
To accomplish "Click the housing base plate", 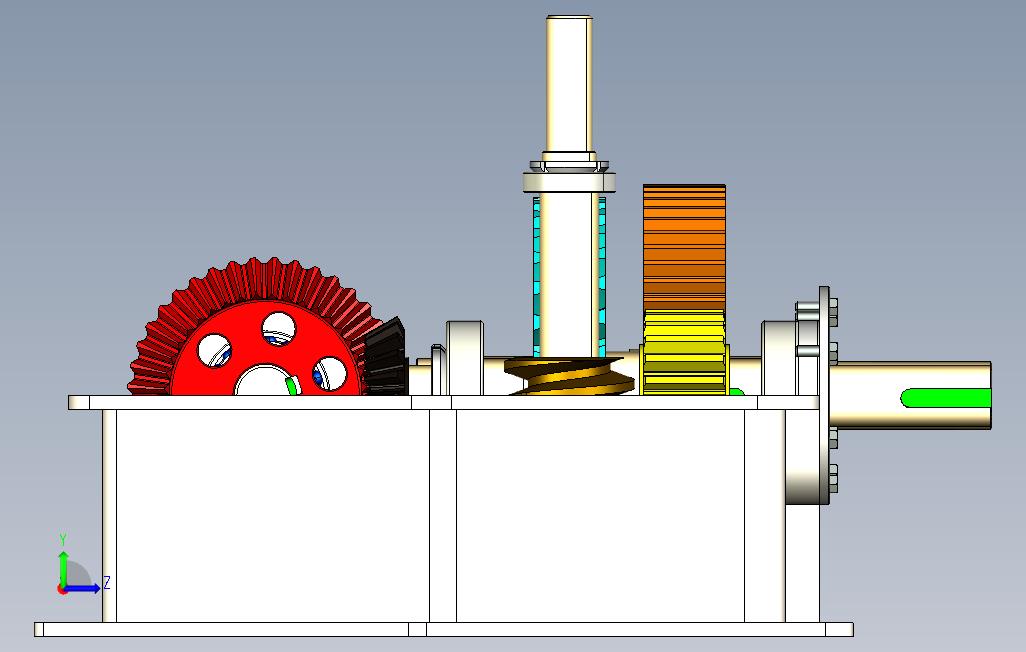I will point(444,629).
